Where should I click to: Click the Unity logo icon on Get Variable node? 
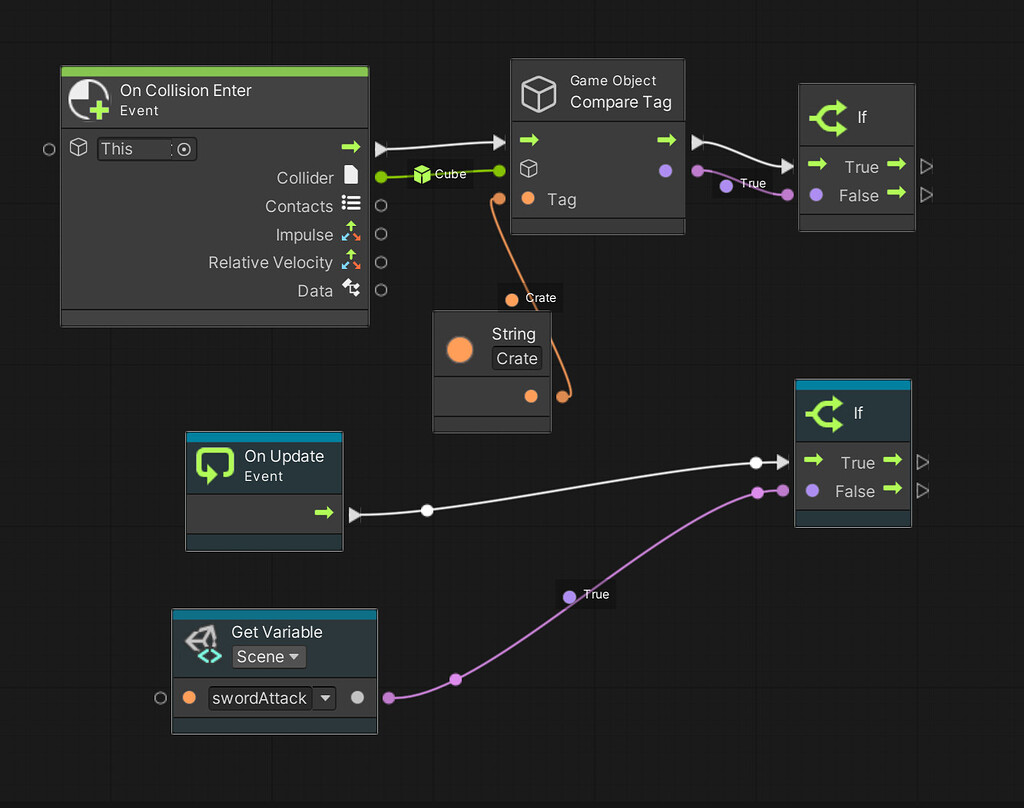point(205,641)
